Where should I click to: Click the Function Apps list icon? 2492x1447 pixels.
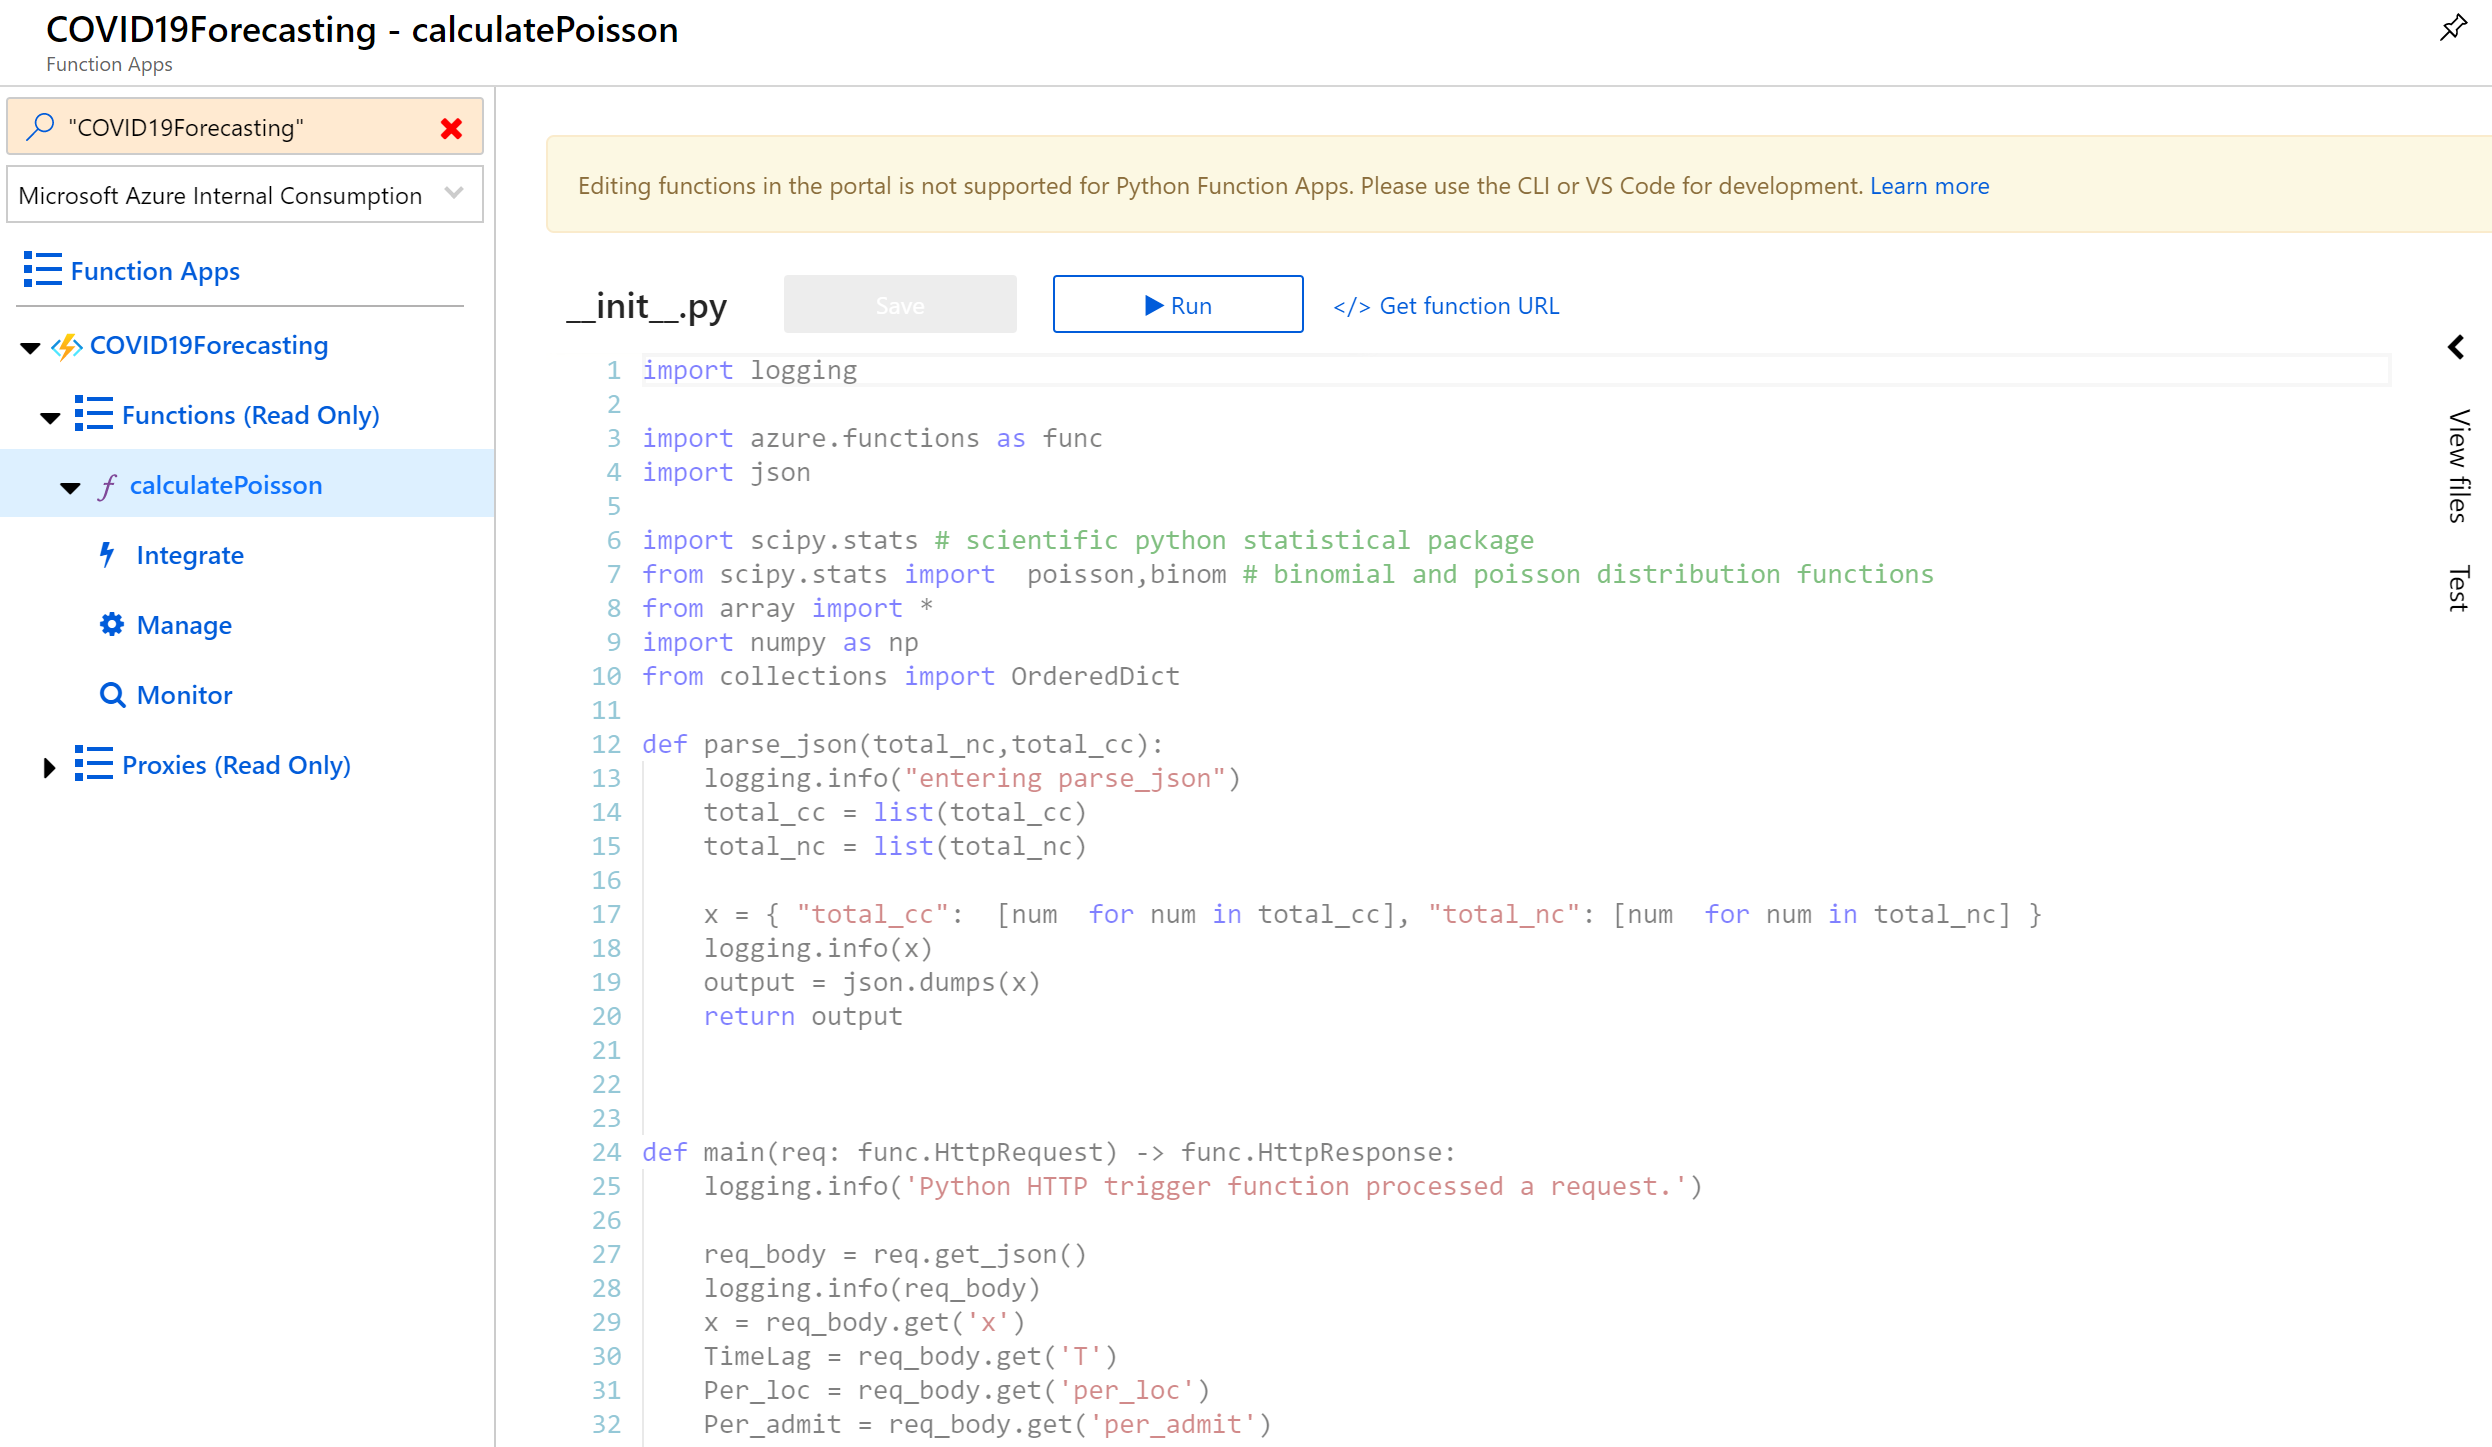42,270
